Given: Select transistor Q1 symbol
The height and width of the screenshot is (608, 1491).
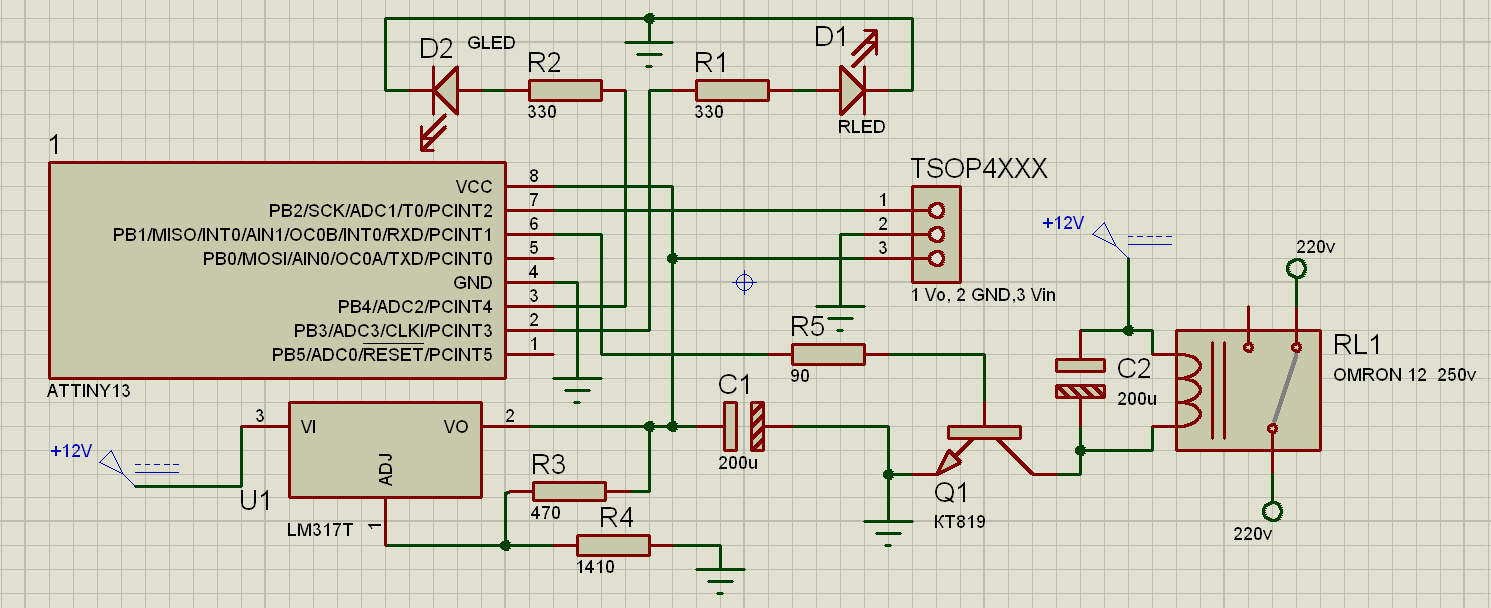Looking at the screenshot, I should point(985,448).
